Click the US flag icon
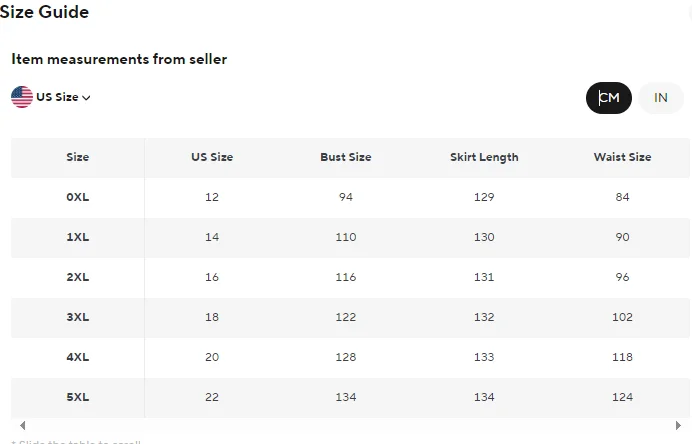692x444 pixels. [x=22, y=97]
